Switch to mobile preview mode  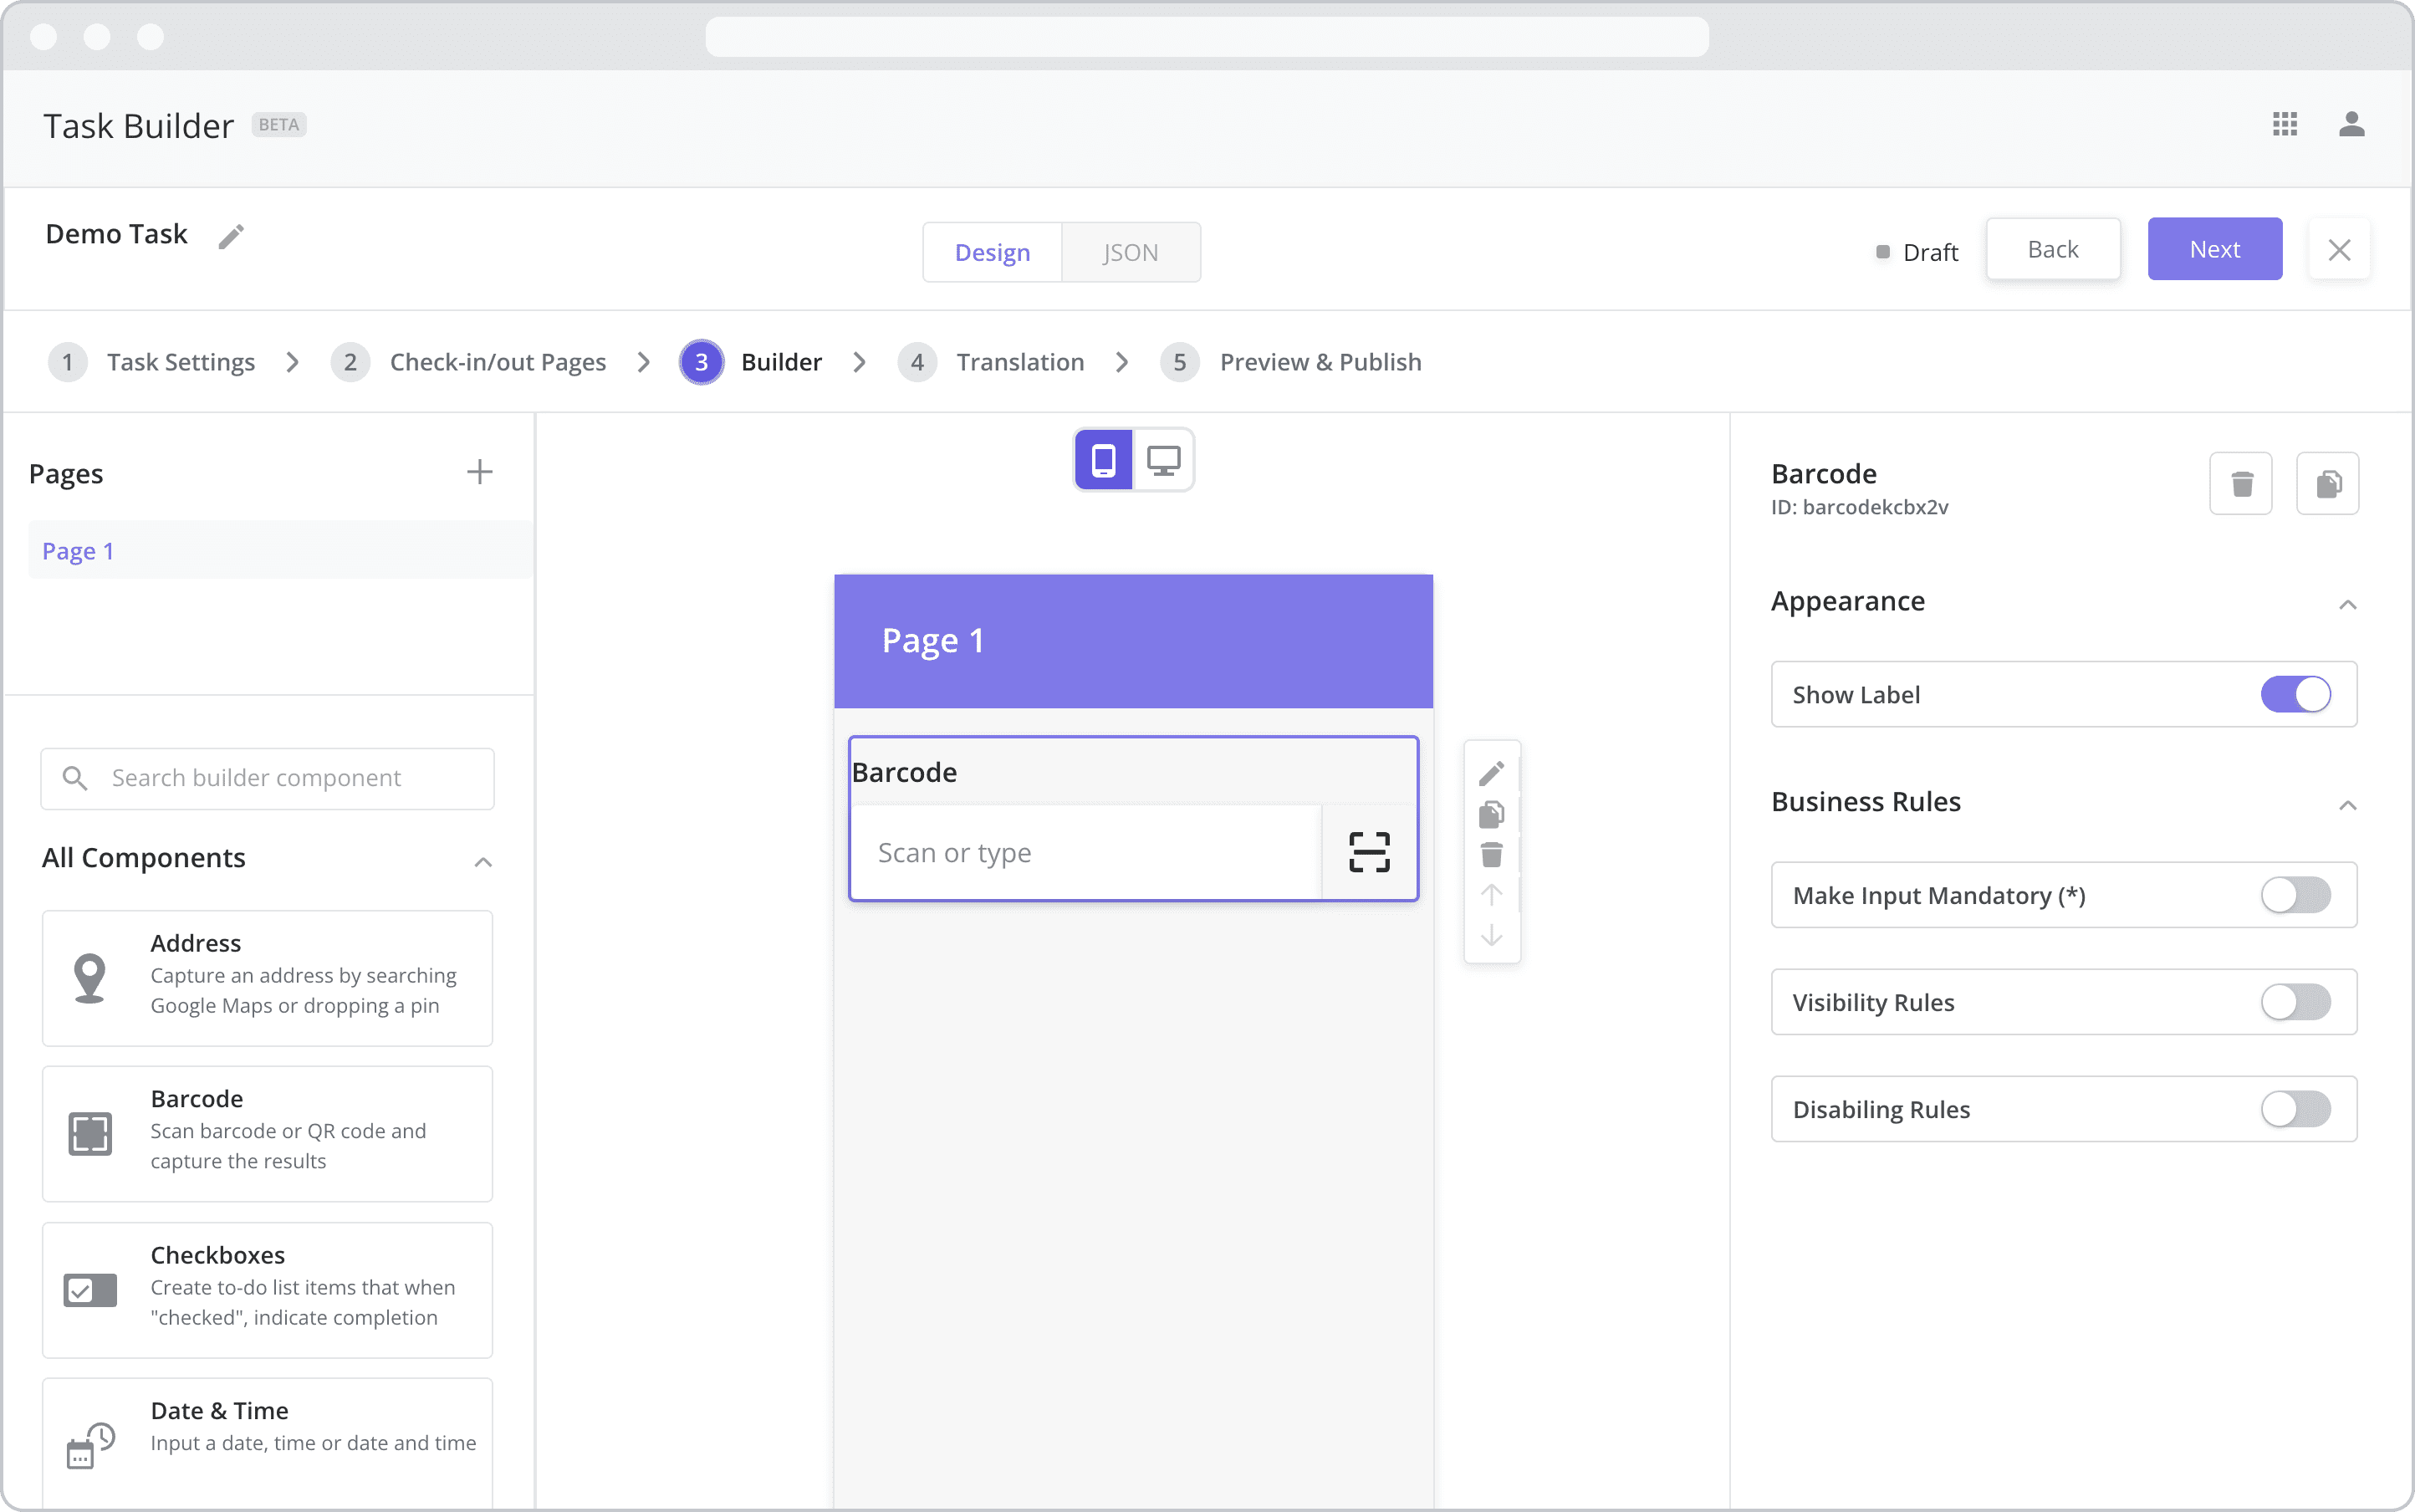(x=1104, y=460)
